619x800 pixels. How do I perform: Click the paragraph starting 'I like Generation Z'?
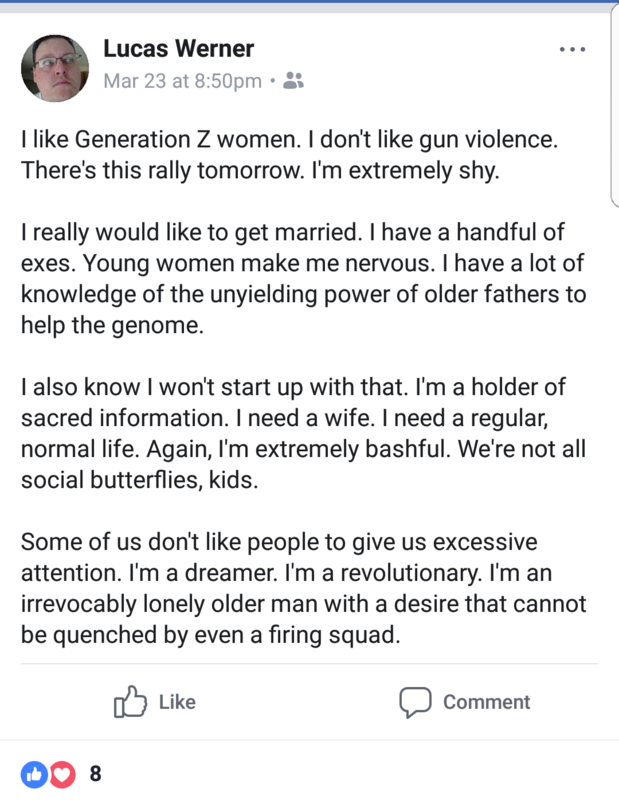click(x=289, y=155)
